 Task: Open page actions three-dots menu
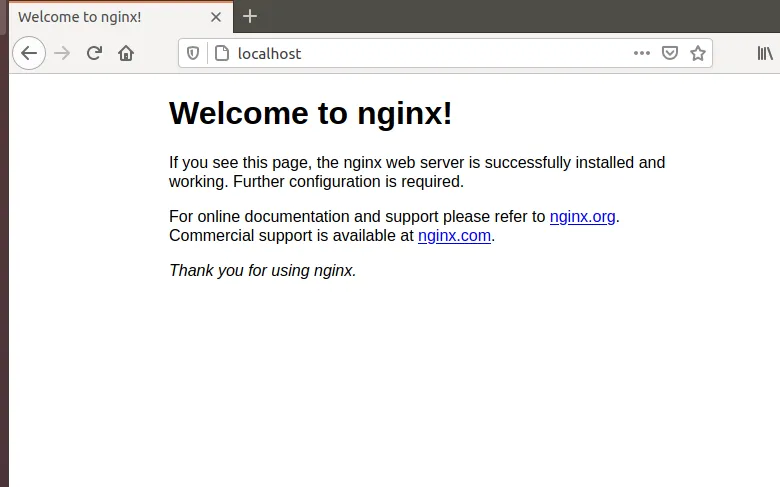point(642,53)
